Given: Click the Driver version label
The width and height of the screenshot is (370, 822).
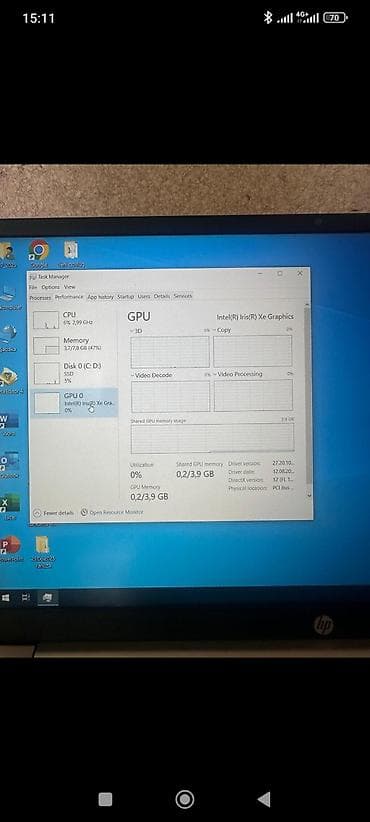Looking at the screenshot, I should point(244,464).
